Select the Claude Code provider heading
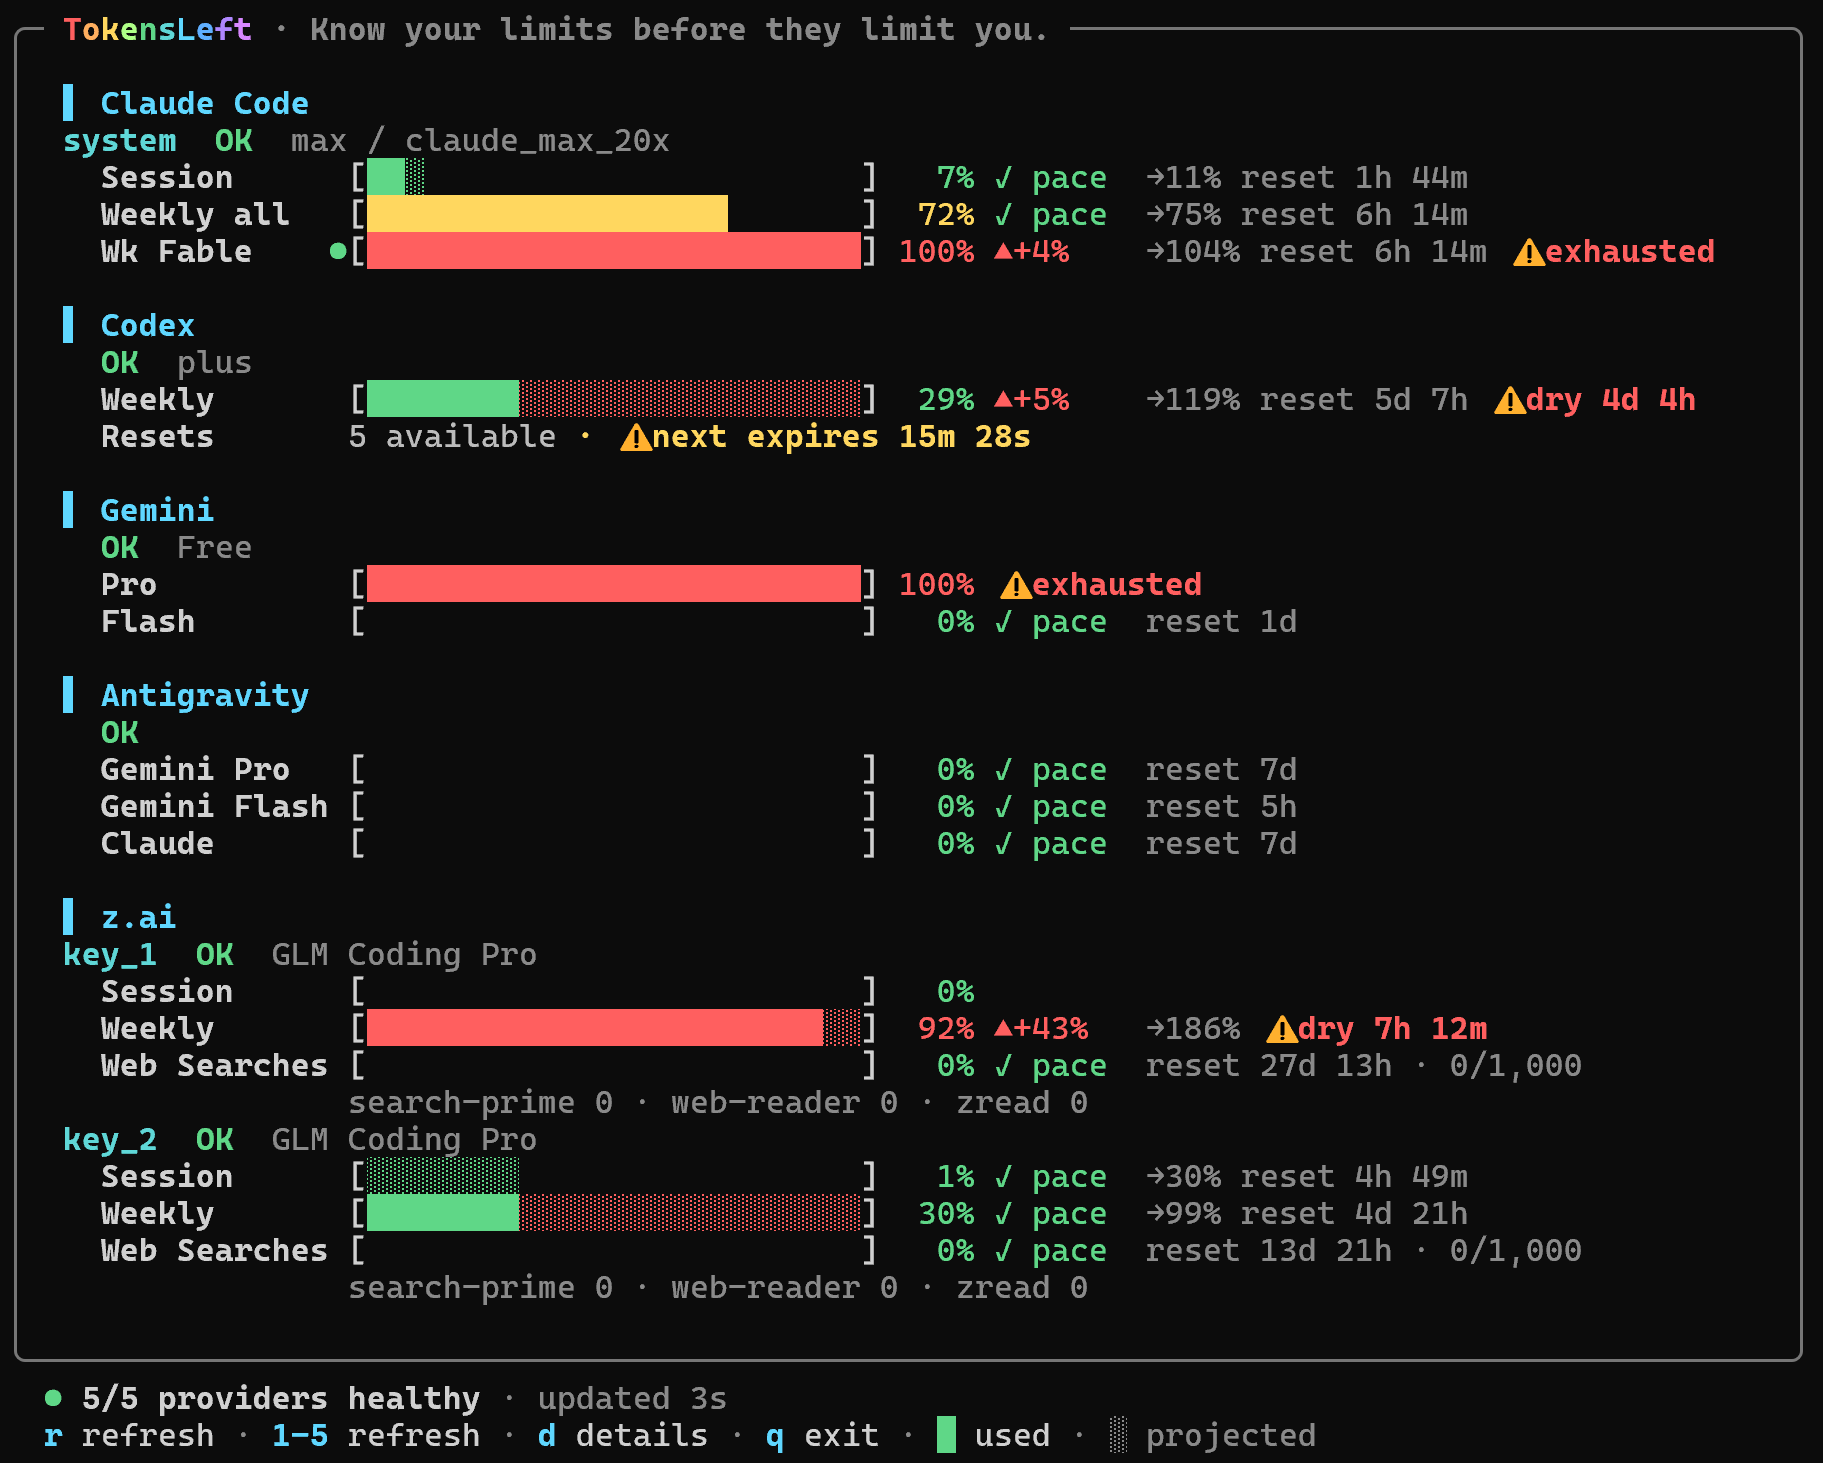The height and width of the screenshot is (1463, 1823). pos(205,104)
